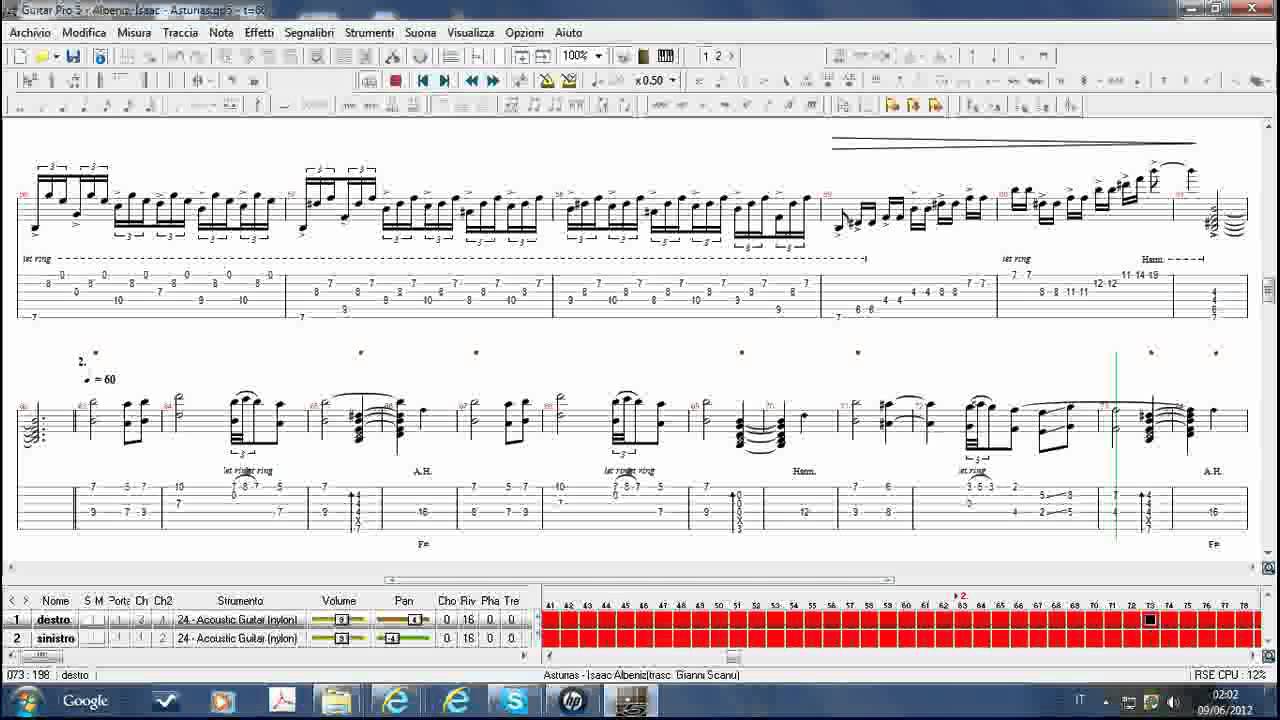Viewport: 1280px width, 720px height.
Task: Click the rewind double-arrow icon
Action: click(471, 81)
